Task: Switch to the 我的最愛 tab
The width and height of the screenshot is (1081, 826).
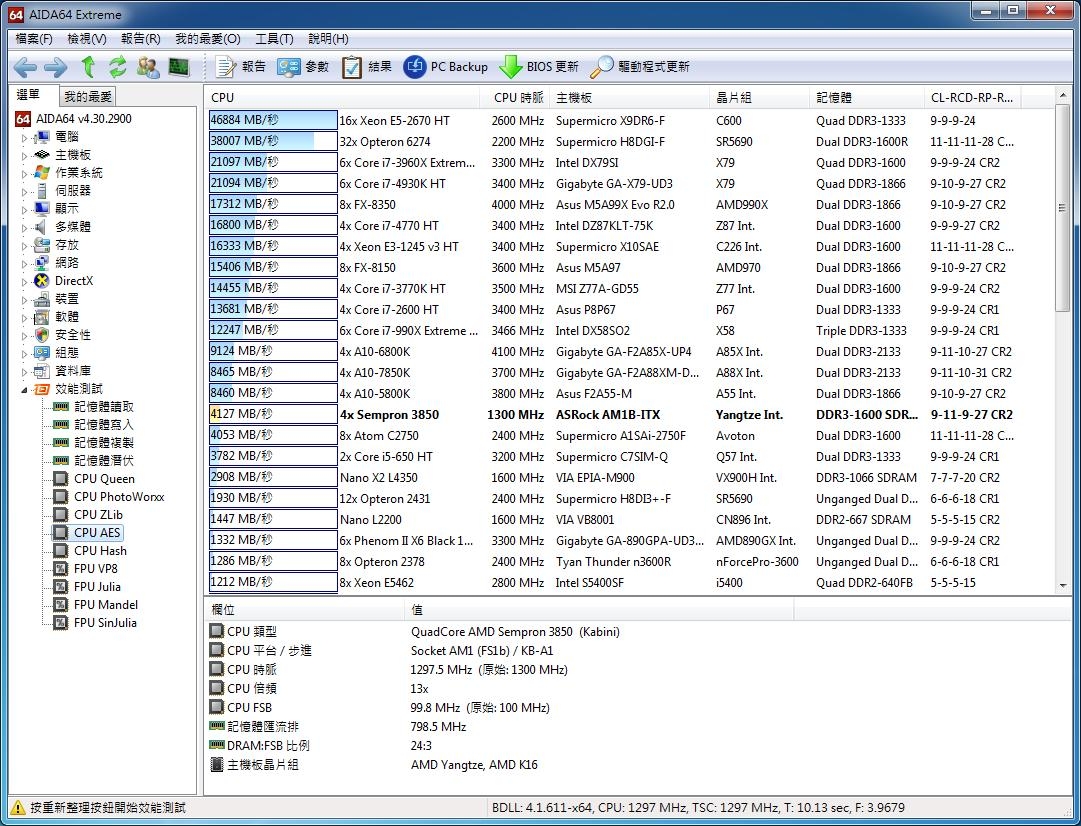Action: [87, 97]
